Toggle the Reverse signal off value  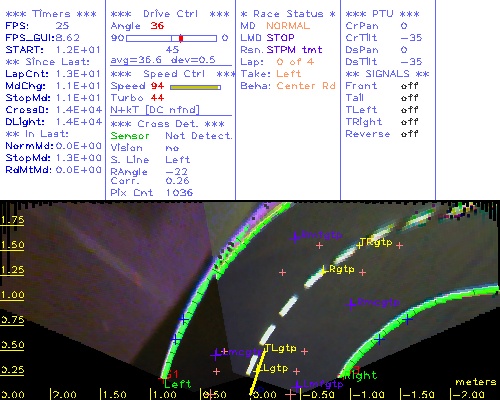point(409,134)
